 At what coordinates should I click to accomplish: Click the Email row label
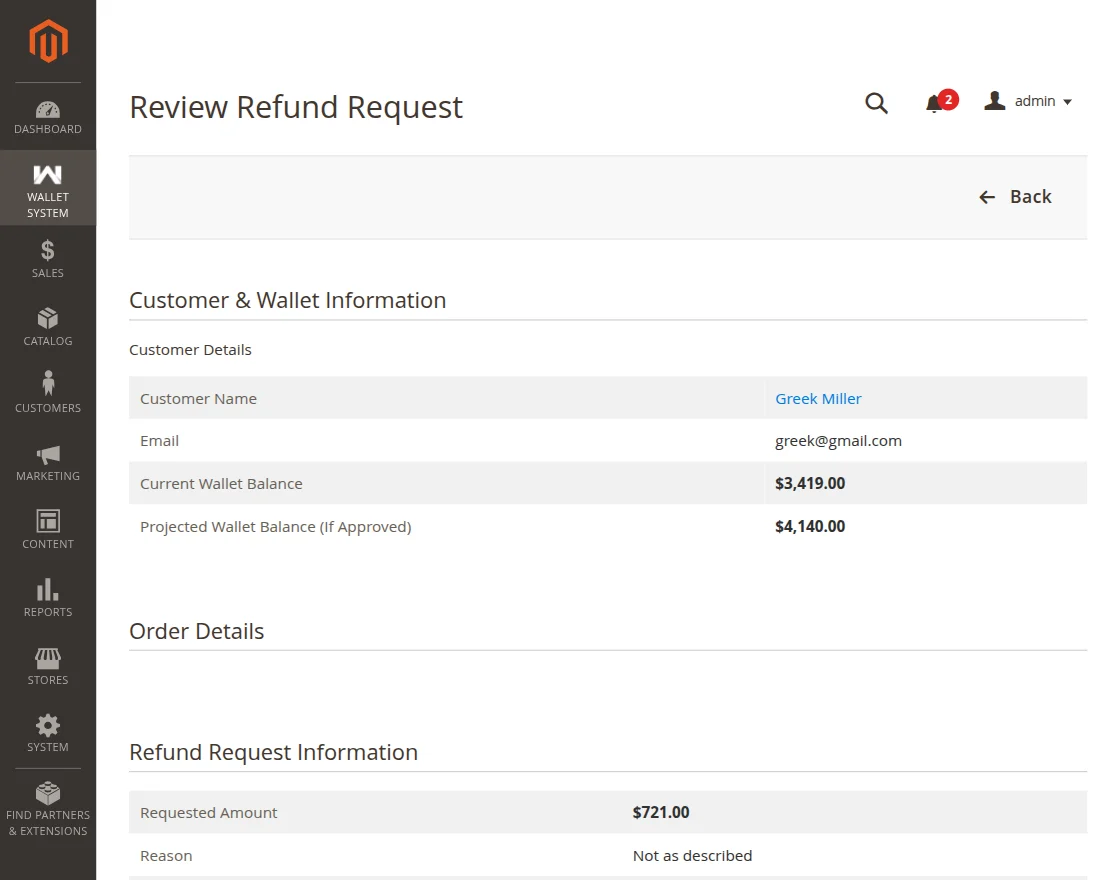pyautogui.click(x=159, y=441)
